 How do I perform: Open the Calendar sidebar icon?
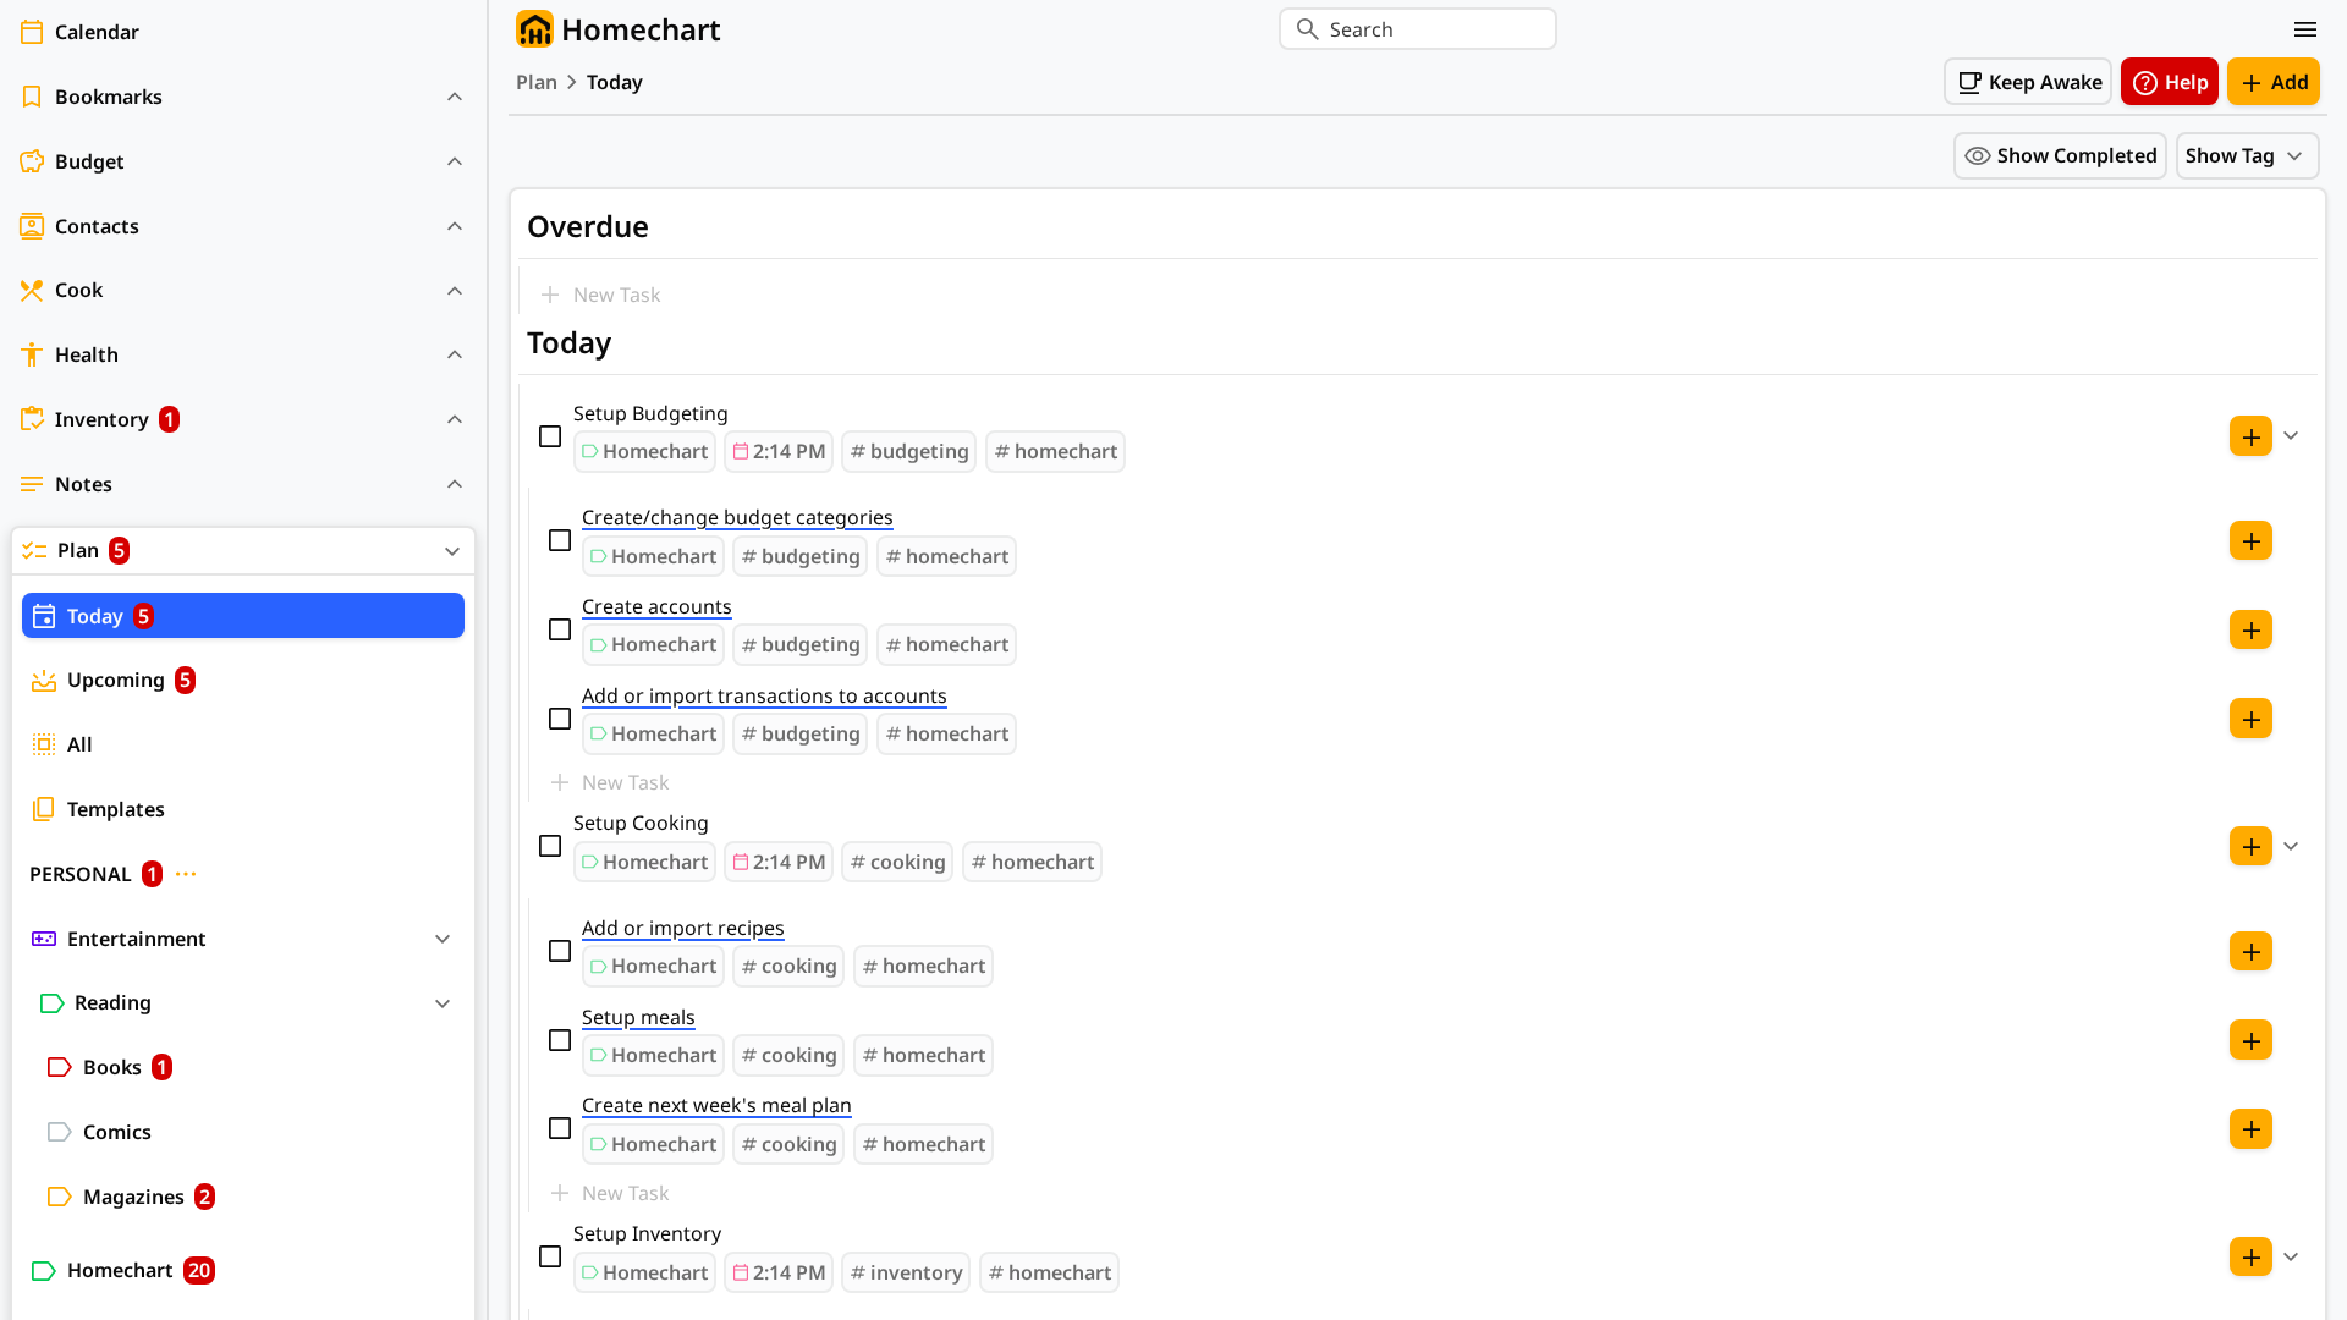click(32, 32)
